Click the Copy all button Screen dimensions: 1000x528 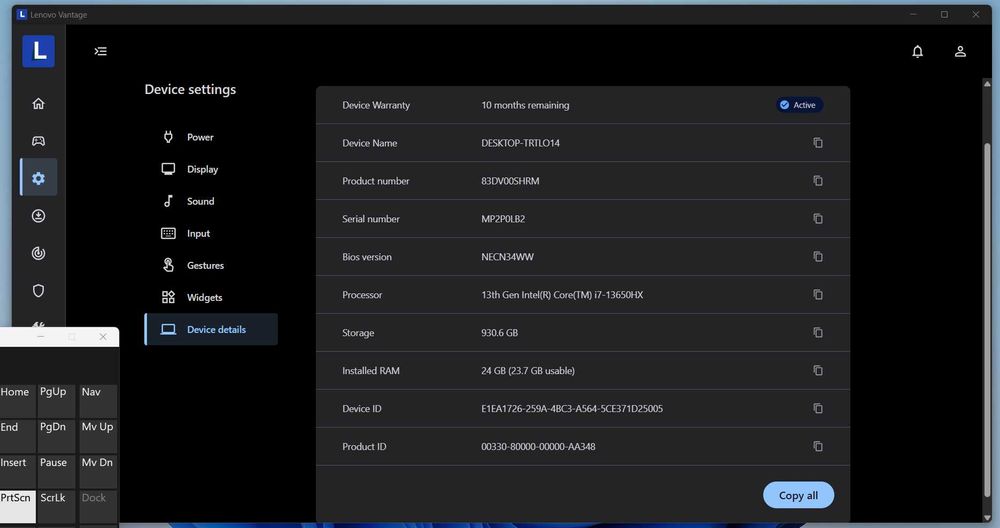pos(798,495)
